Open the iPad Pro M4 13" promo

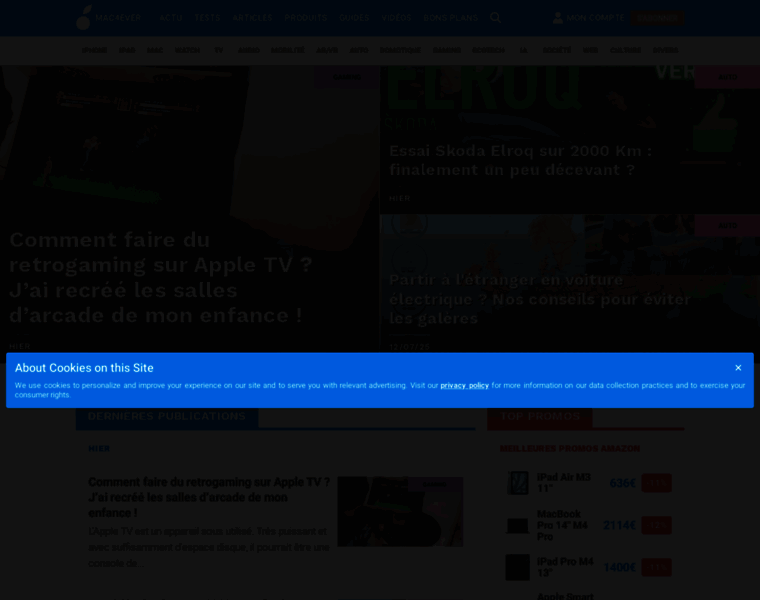[x=565, y=567]
